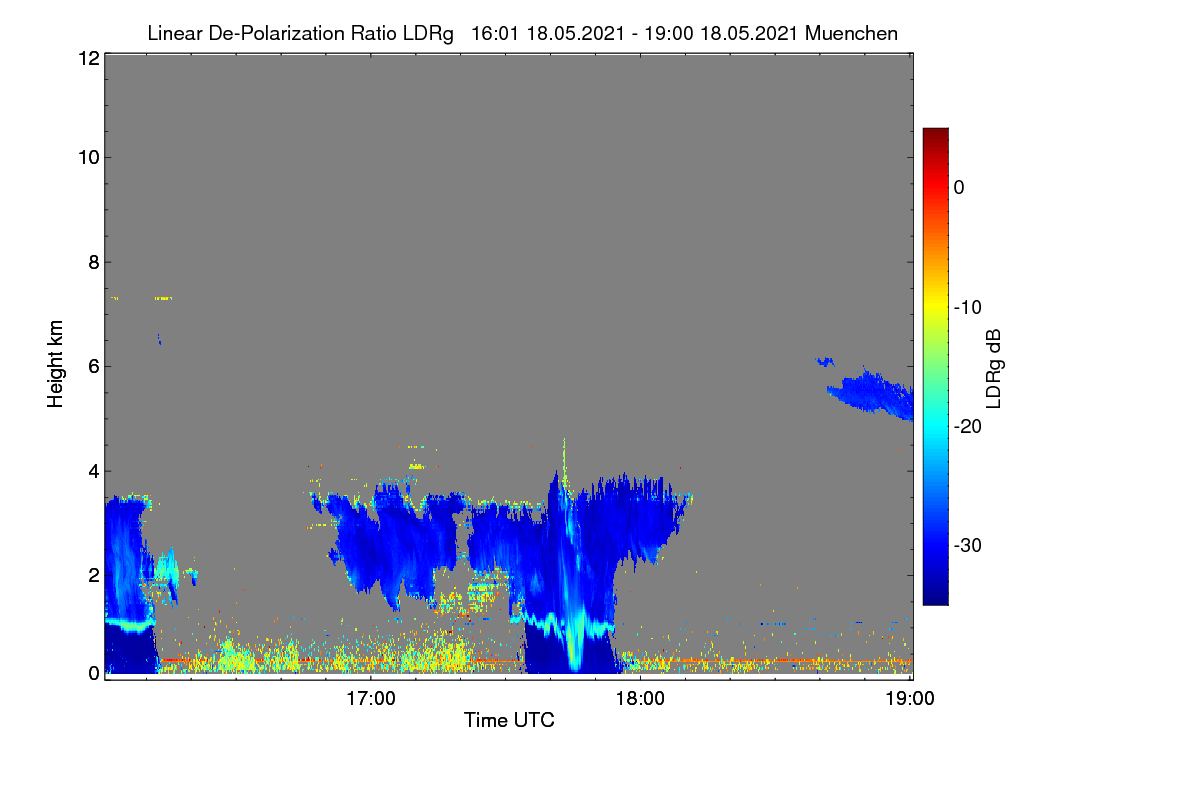The width and height of the screenshot is (1200, 800).
Task: Click the plot title 'Linear De-Polarization Ratio LDRg'
Action: point(300,33)
